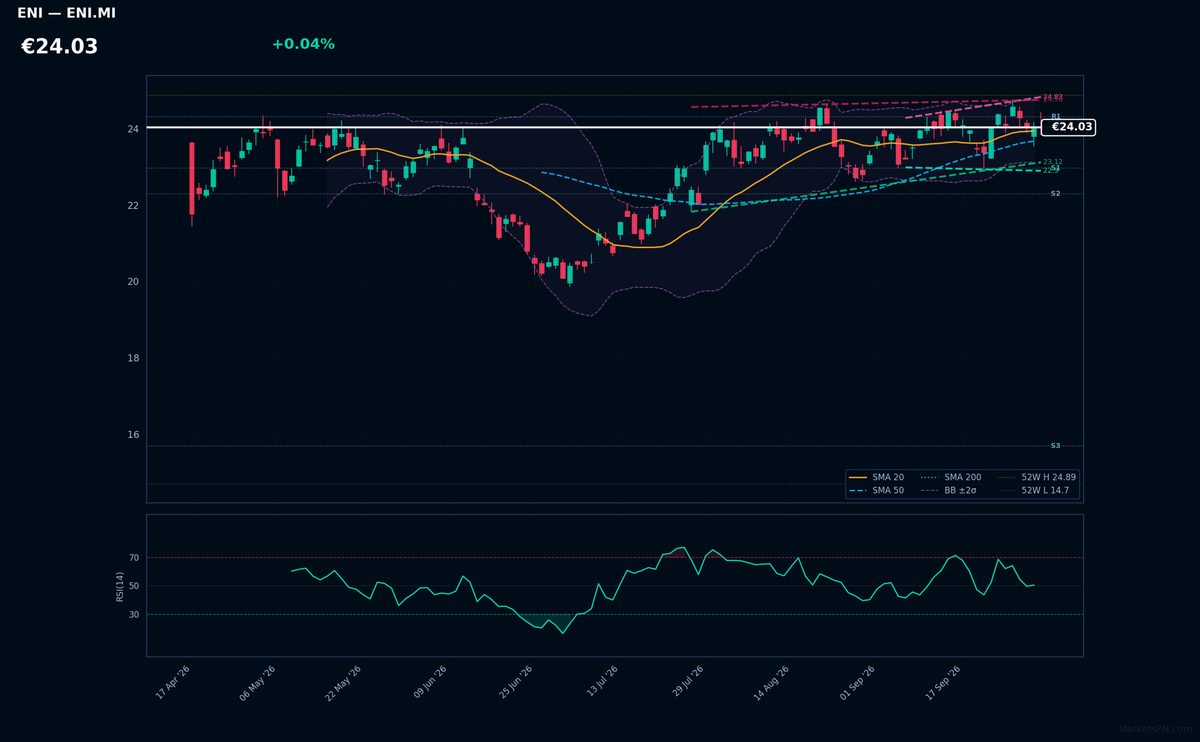Click the S3 support level label

(x=1055, y=446)
